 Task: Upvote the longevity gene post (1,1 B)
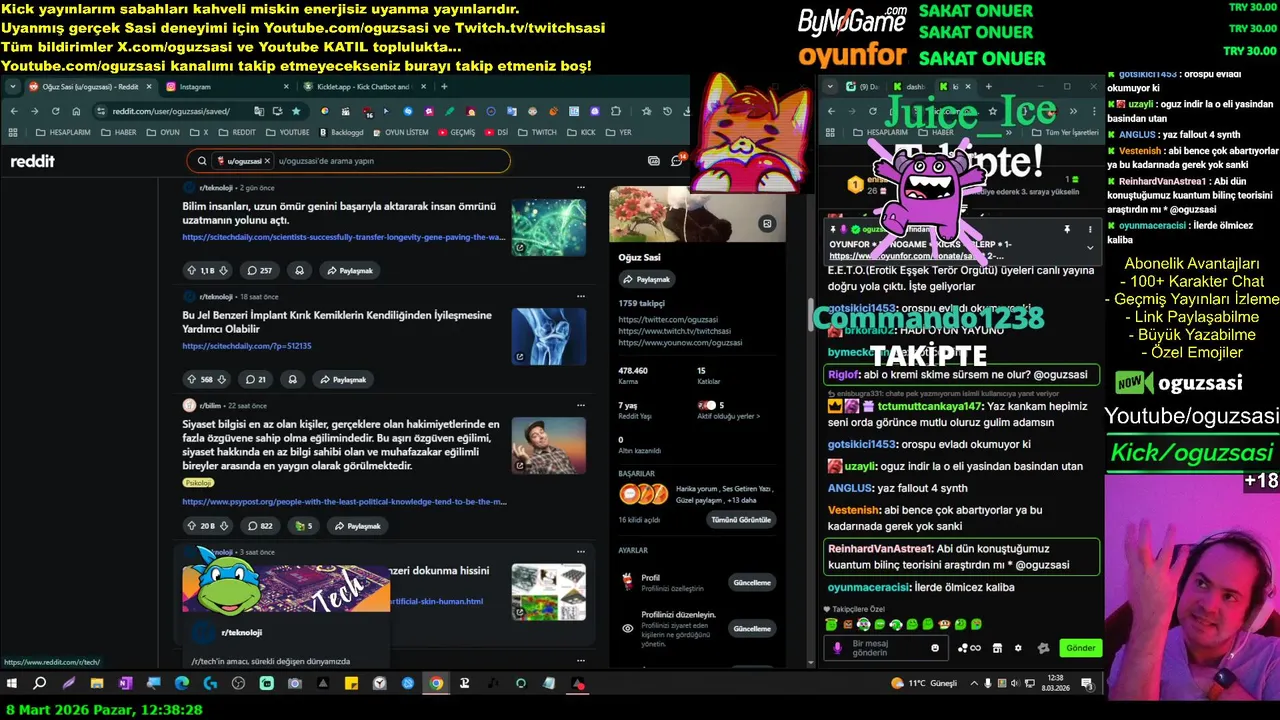(x=191, y=270)
